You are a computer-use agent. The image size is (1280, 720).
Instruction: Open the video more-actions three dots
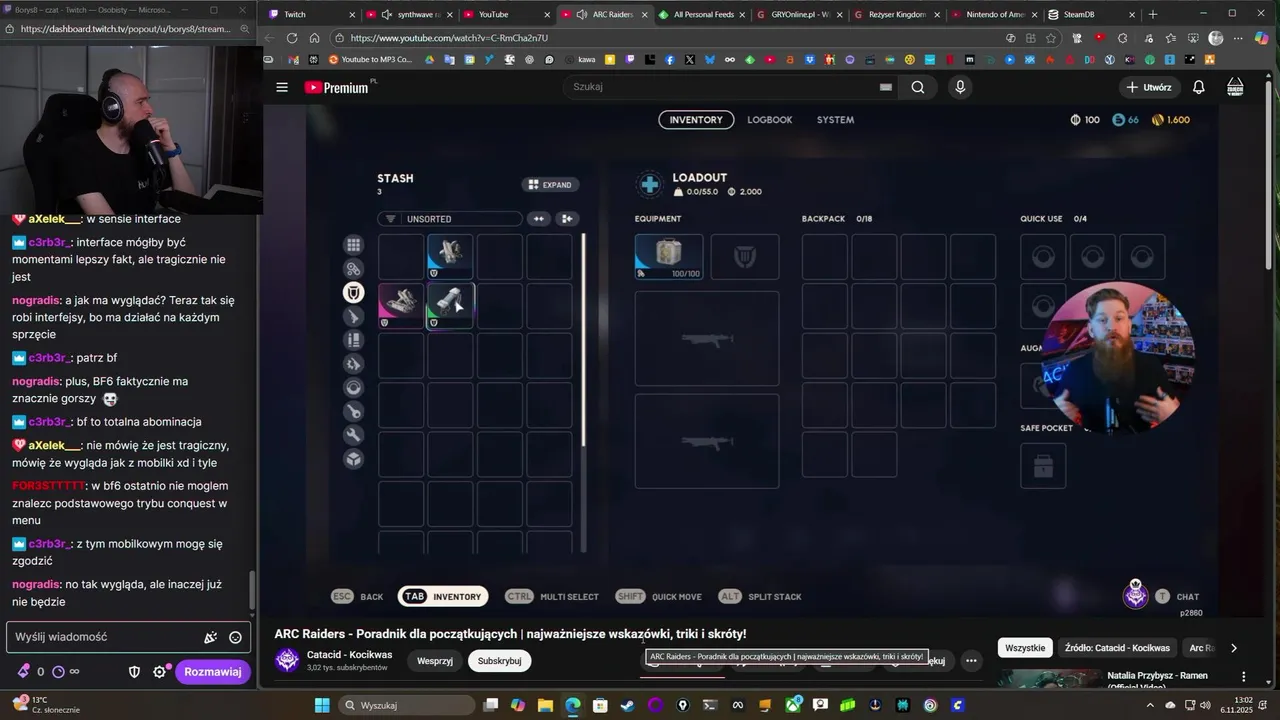point(971,661)
